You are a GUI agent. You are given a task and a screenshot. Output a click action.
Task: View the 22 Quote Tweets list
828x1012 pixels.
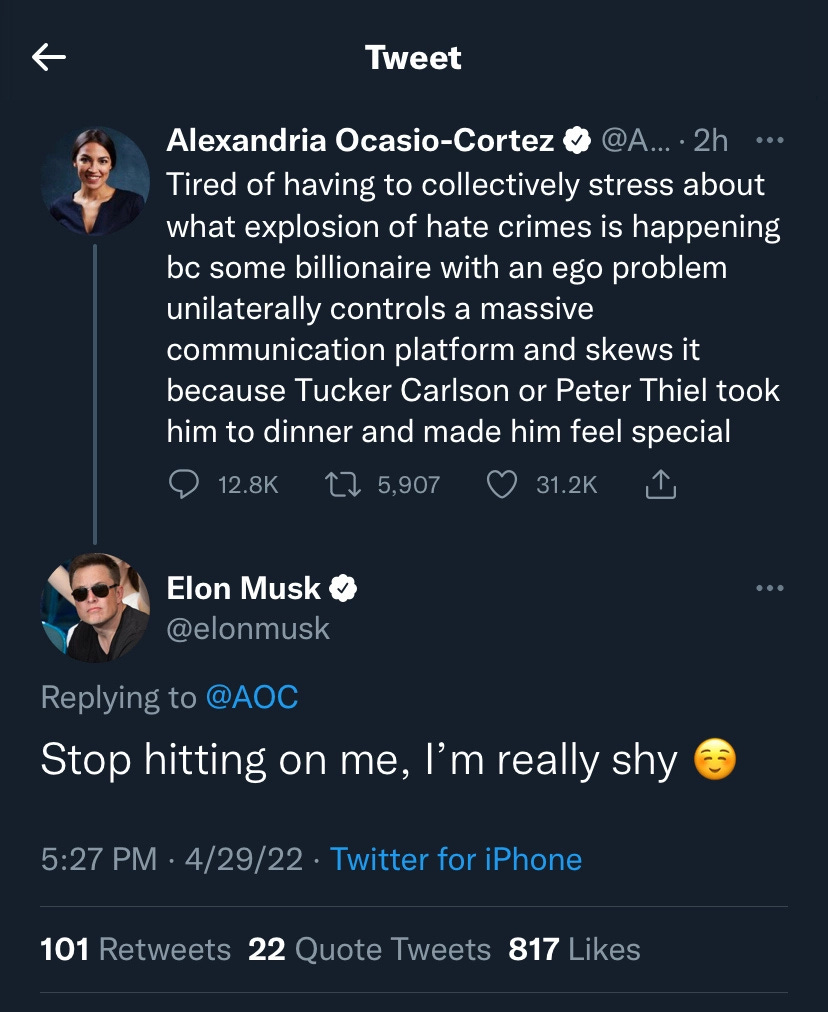click(369, 949)
